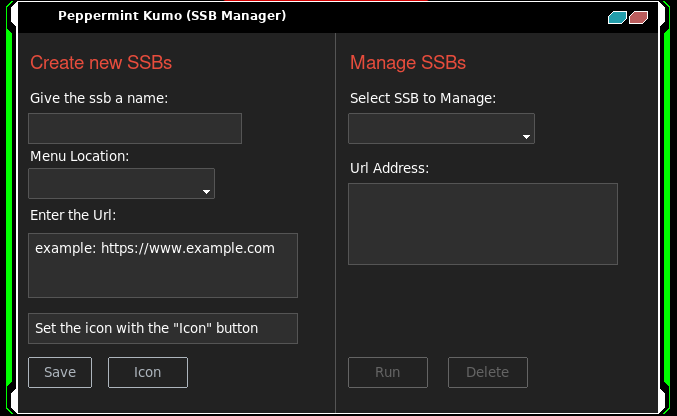Expand the Menu Location dropdown arrow
This screenshot has width=677, height=416.
[x=206, y=191]
